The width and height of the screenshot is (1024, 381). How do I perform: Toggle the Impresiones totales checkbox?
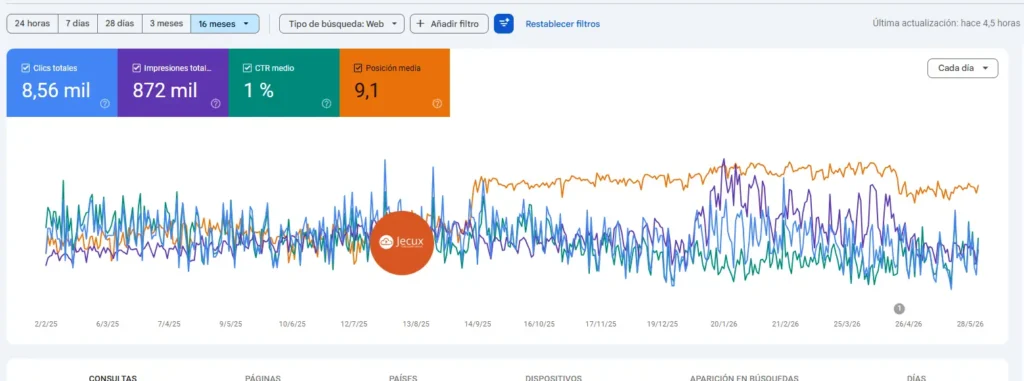[x=136, y=67]
